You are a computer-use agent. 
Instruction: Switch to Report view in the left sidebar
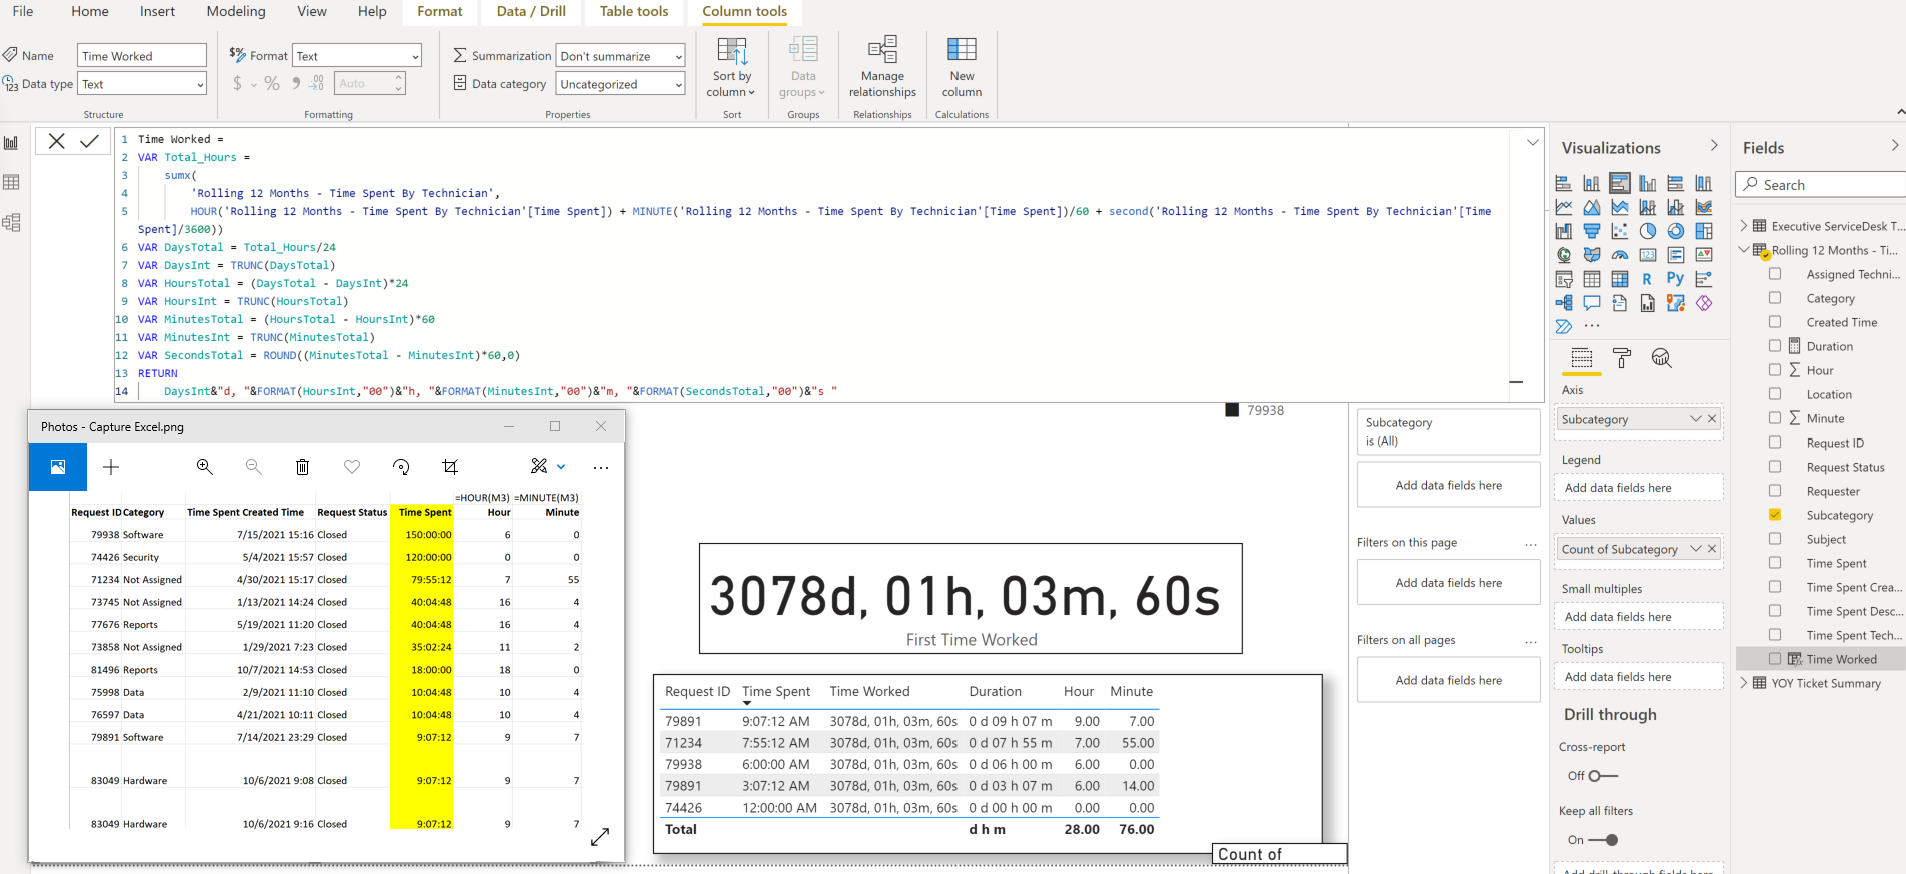[12, 143]
